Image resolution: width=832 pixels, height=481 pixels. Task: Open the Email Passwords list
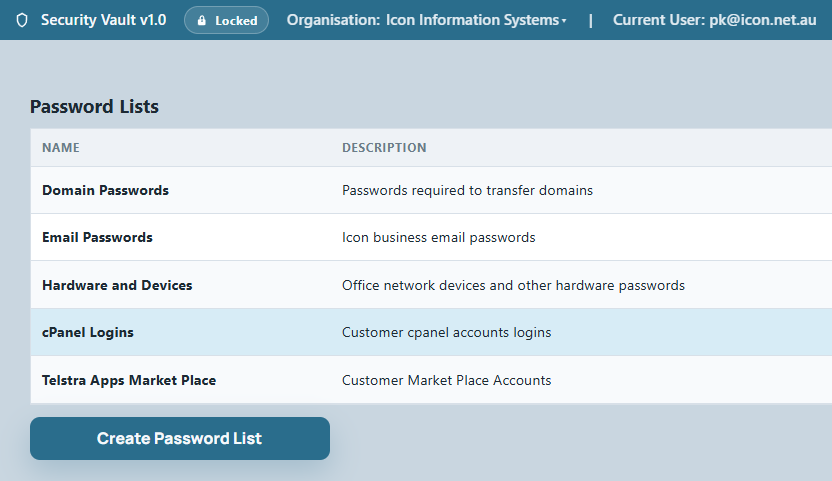[x=98, y=237]
